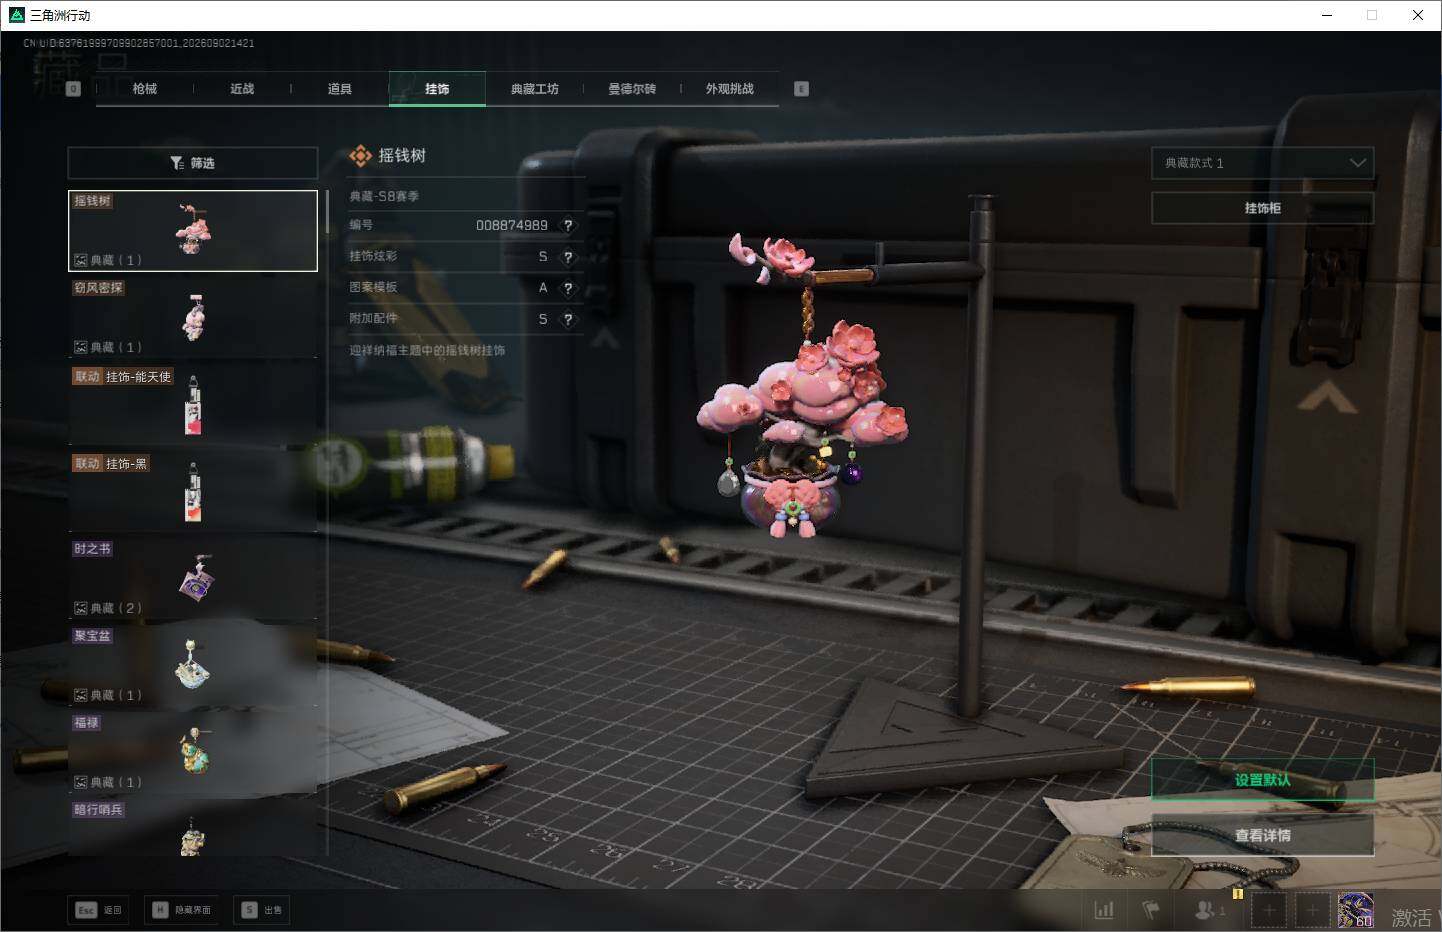Open the 典藏工坊 tab

(535, 89)
